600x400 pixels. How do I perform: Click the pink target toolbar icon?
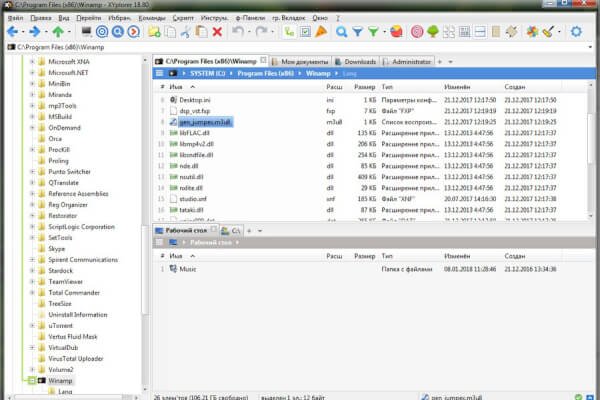[x=417, y=32]
